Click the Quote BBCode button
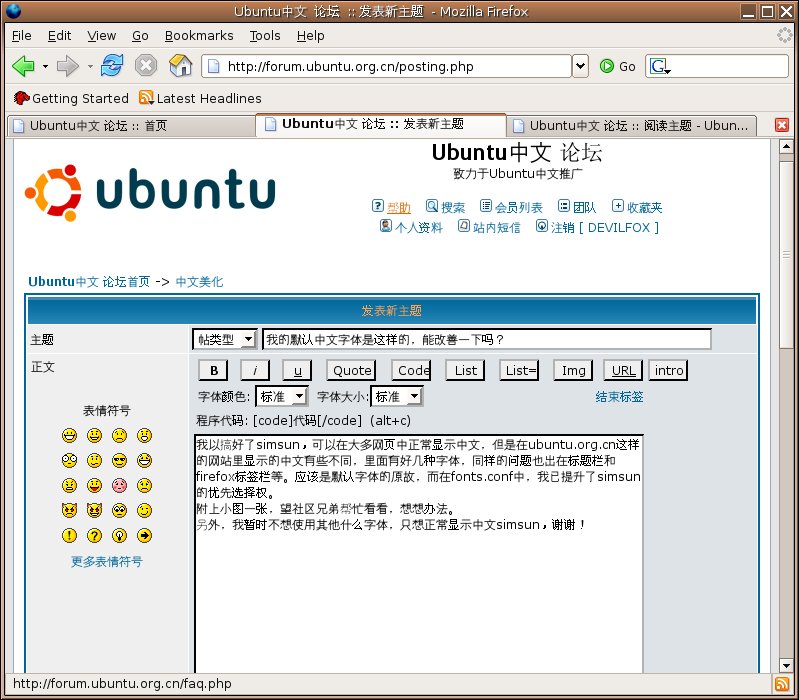The height and width of the screenshot is (700, 799). pos(352,370)
